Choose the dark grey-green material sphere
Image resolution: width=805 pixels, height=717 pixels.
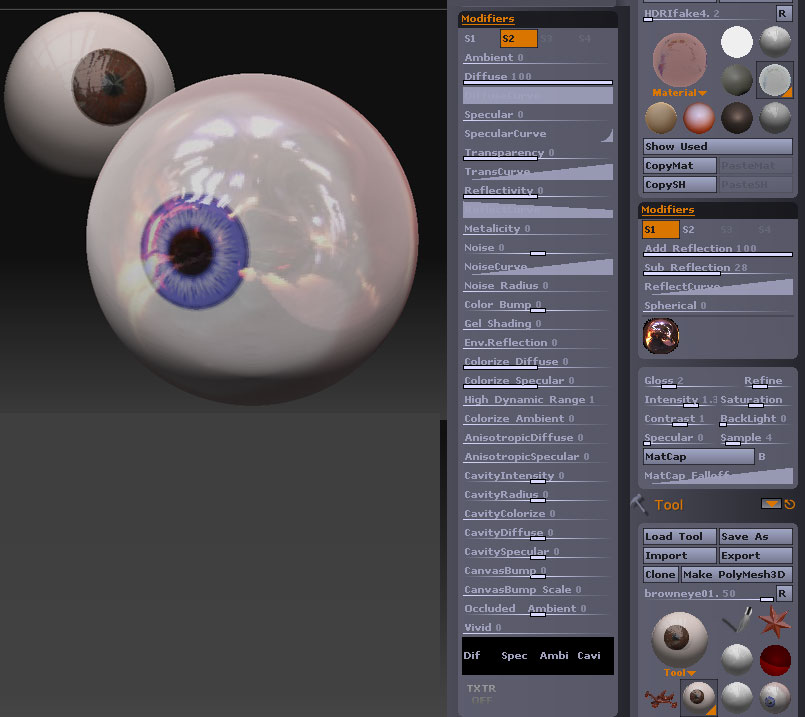click(x=737, y=80)
